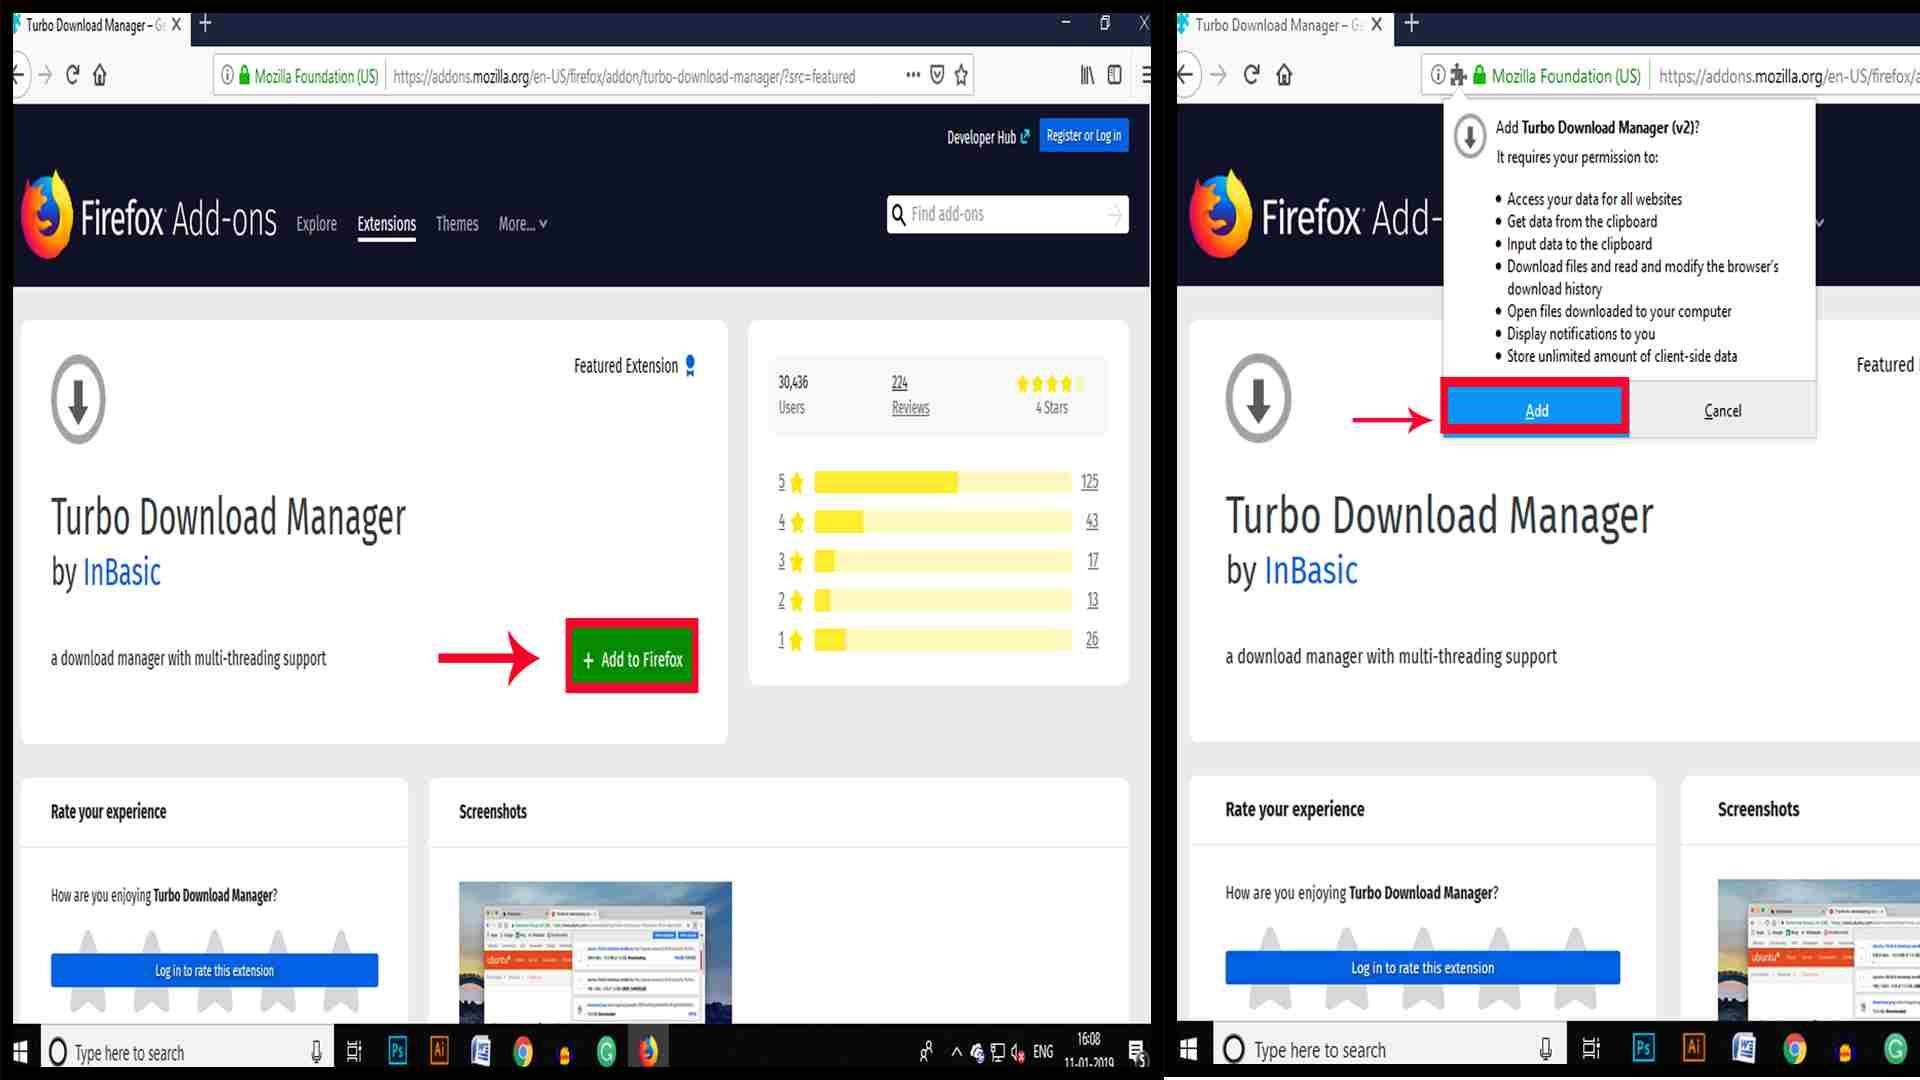Click the Add to Firefox button

[x=632, y=659]
